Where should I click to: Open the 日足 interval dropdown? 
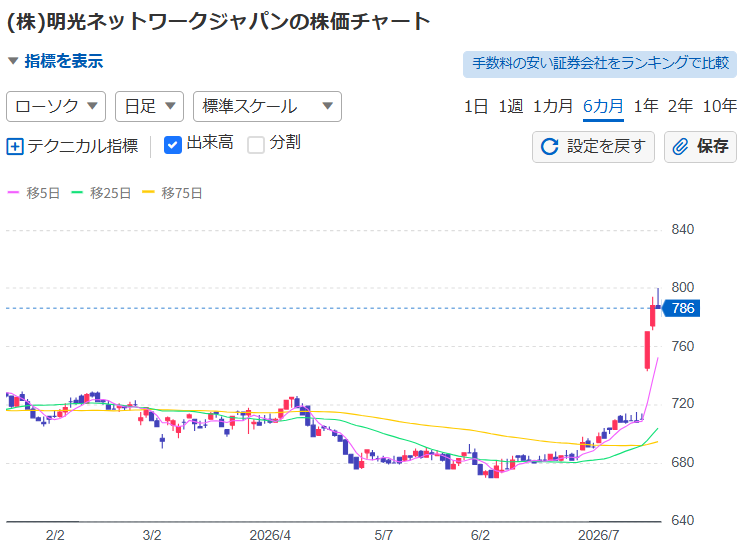pyautogui.click(x=149, y=106)
